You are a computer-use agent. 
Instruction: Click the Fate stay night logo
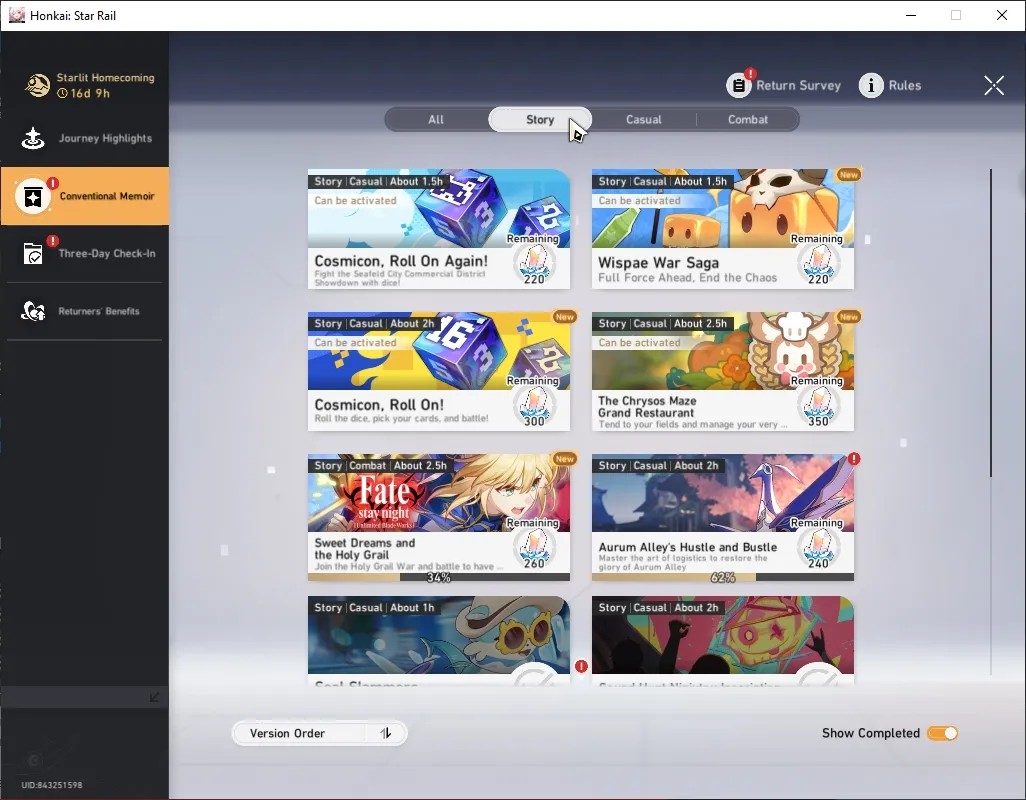384,500
